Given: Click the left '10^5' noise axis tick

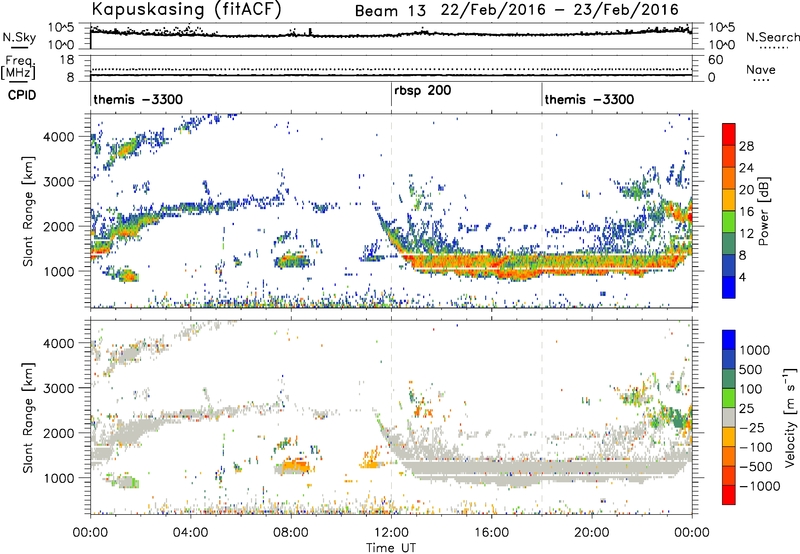Looking at the screenshot, I should (61, 28).
